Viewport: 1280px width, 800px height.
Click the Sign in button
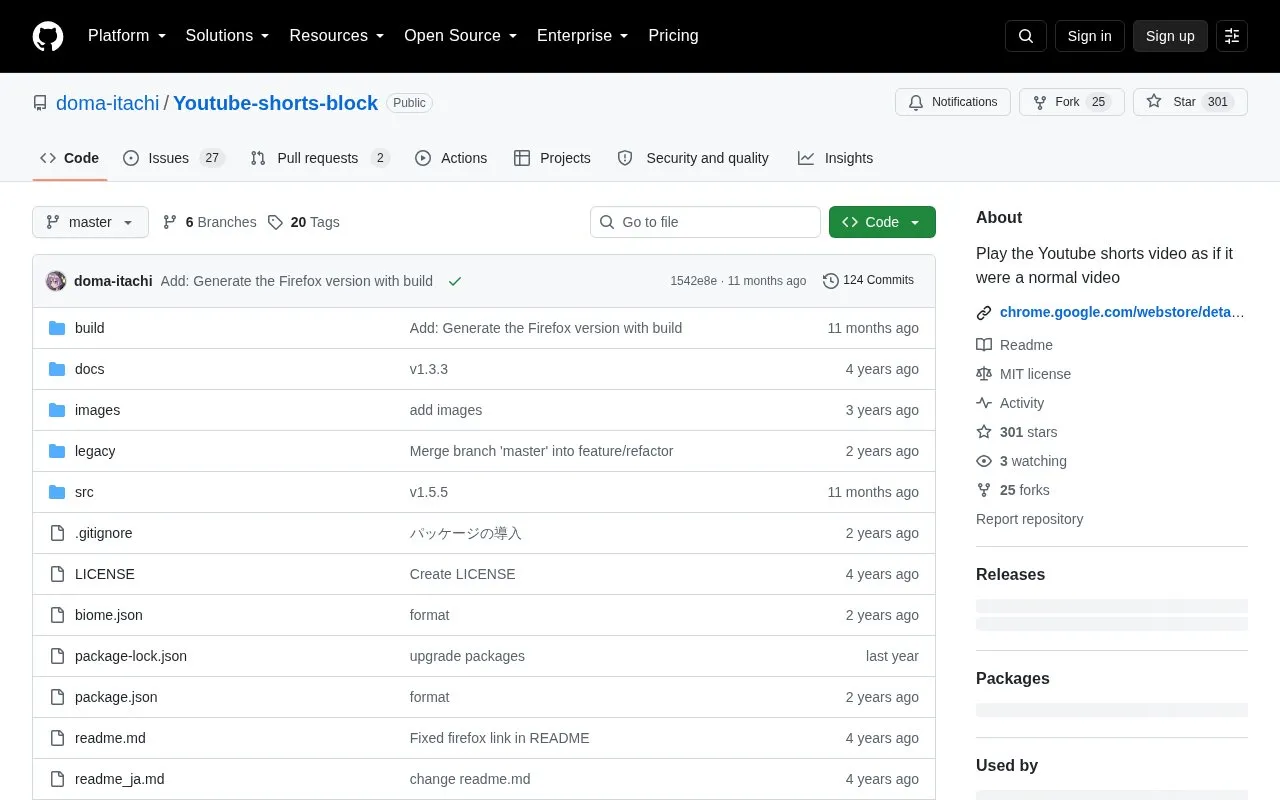pos(1089,36)
